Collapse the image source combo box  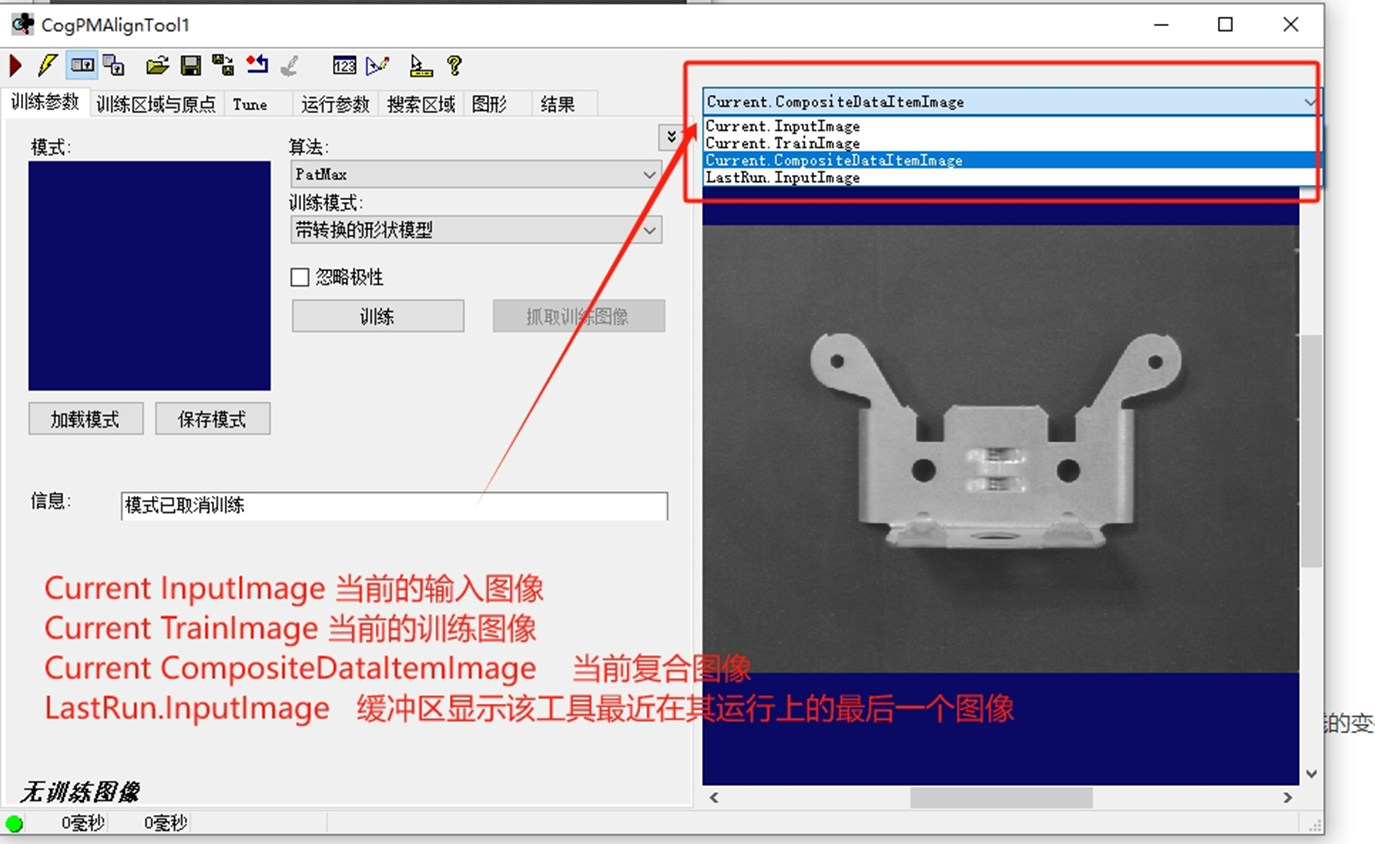pyautogui.click(x=1310, y=102)
